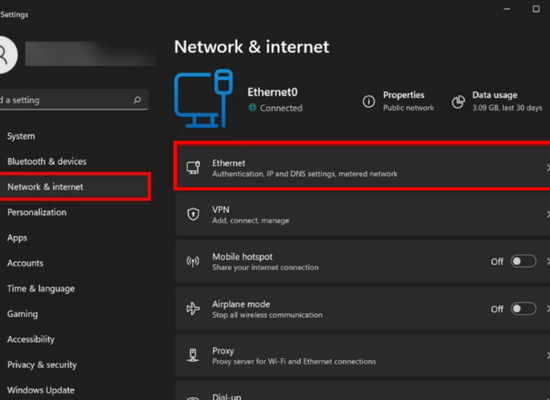
Task: Open the Proxy settings row
Action: coord(363,355)
